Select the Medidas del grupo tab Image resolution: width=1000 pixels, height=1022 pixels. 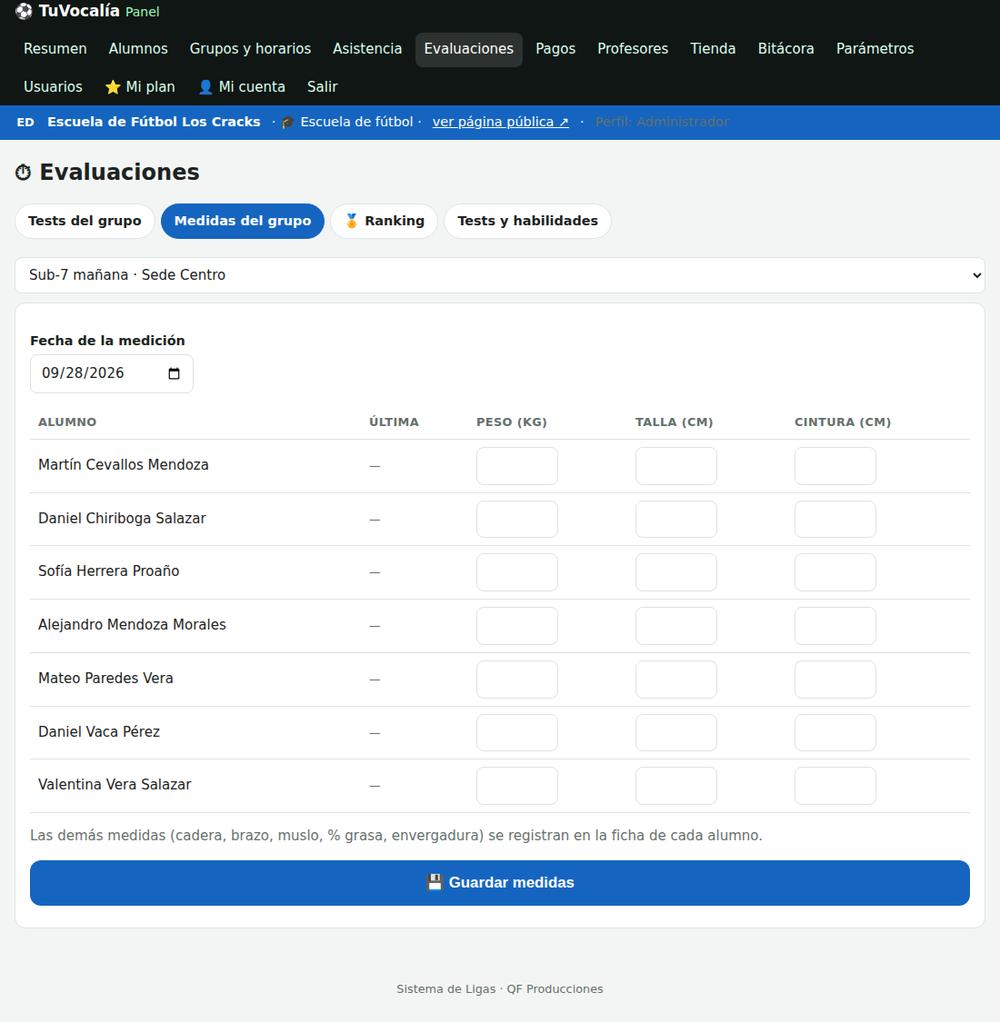[243, 221]
